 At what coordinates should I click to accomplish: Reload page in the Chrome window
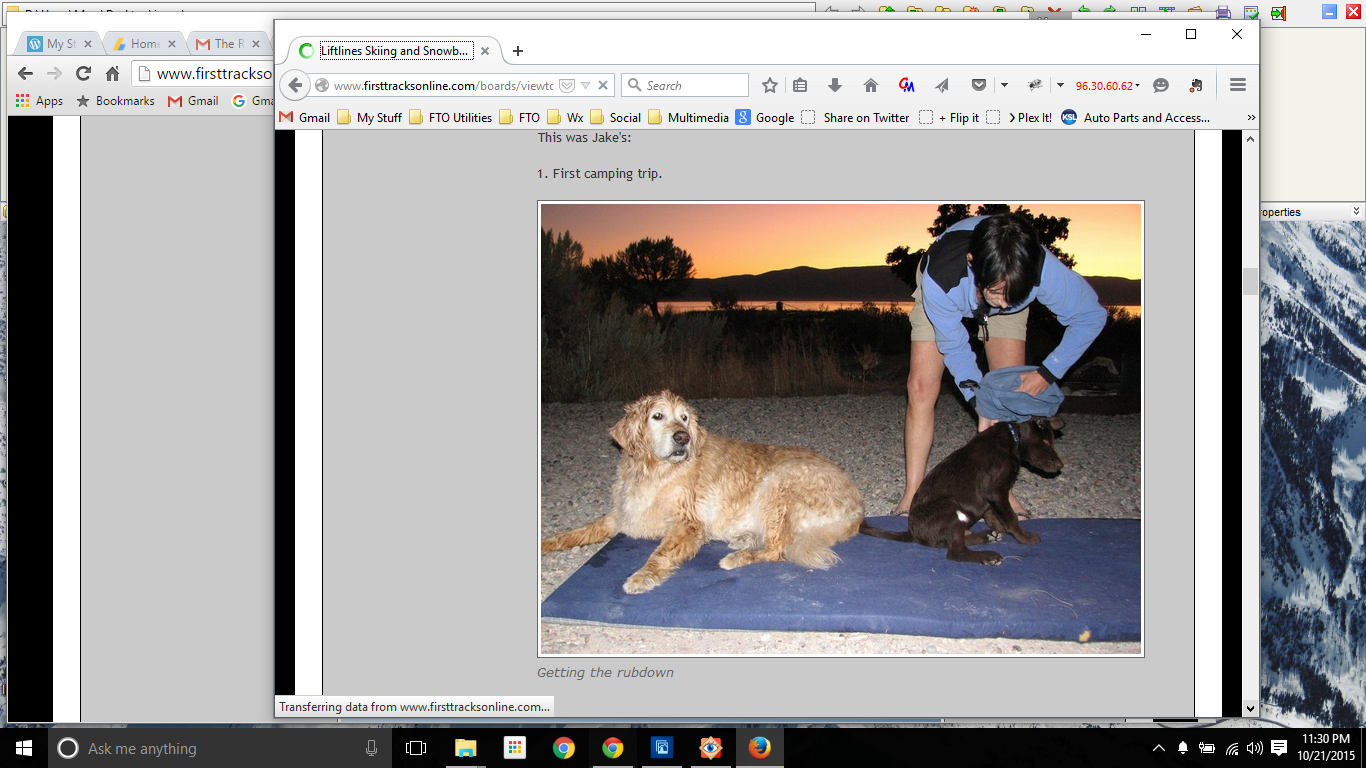tap(84, 74)
